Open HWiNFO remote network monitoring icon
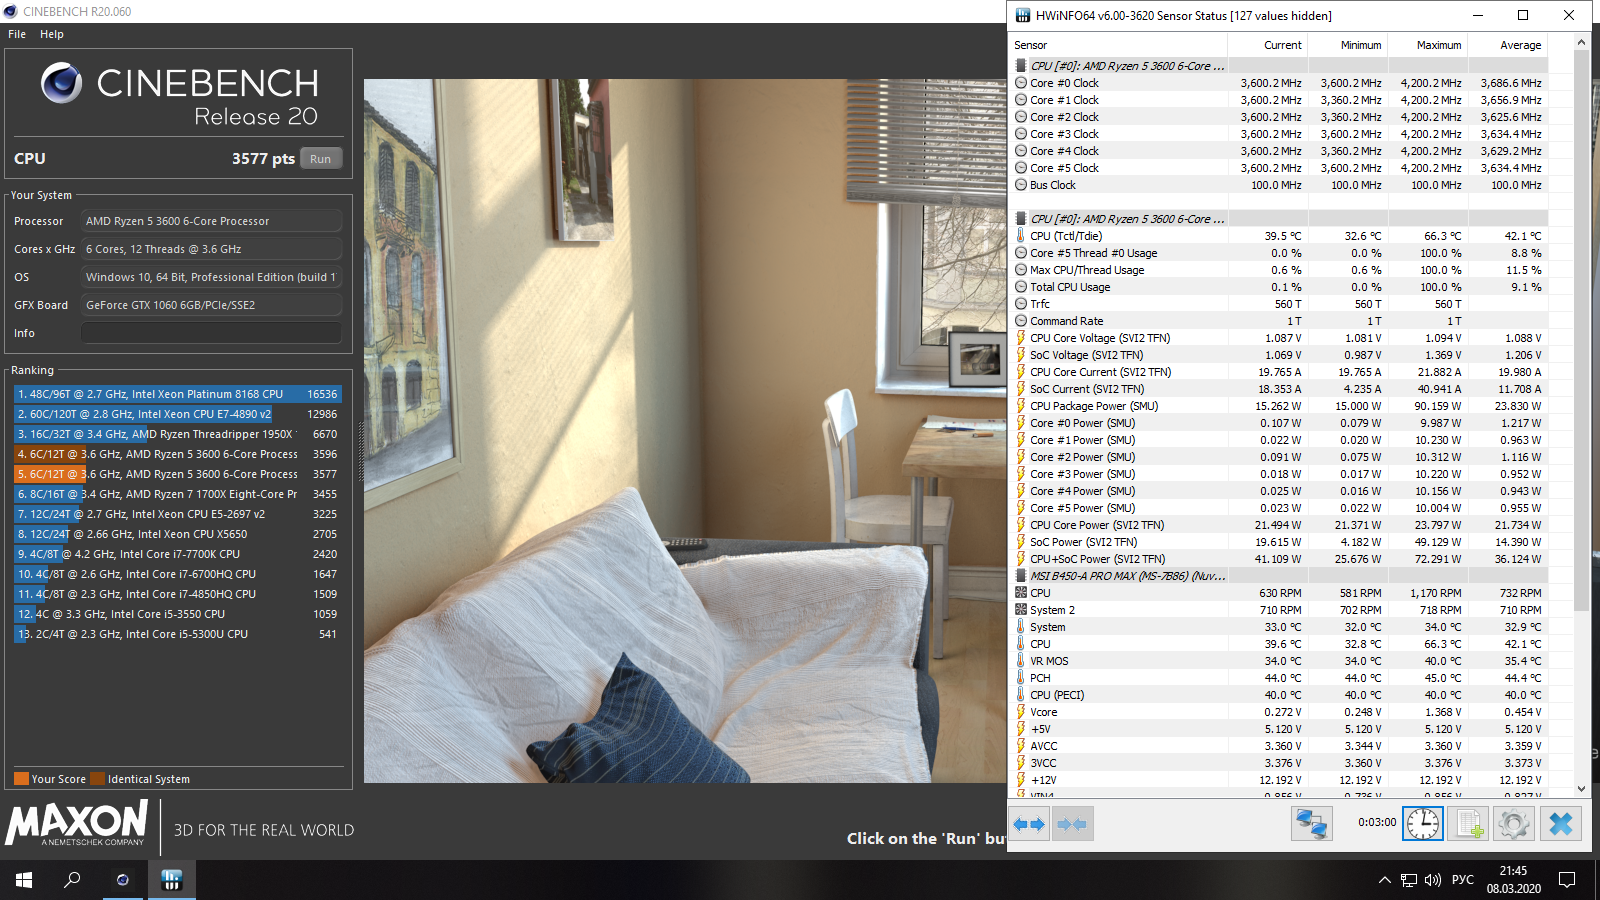1600x900 pixels. pos(1311,824)
